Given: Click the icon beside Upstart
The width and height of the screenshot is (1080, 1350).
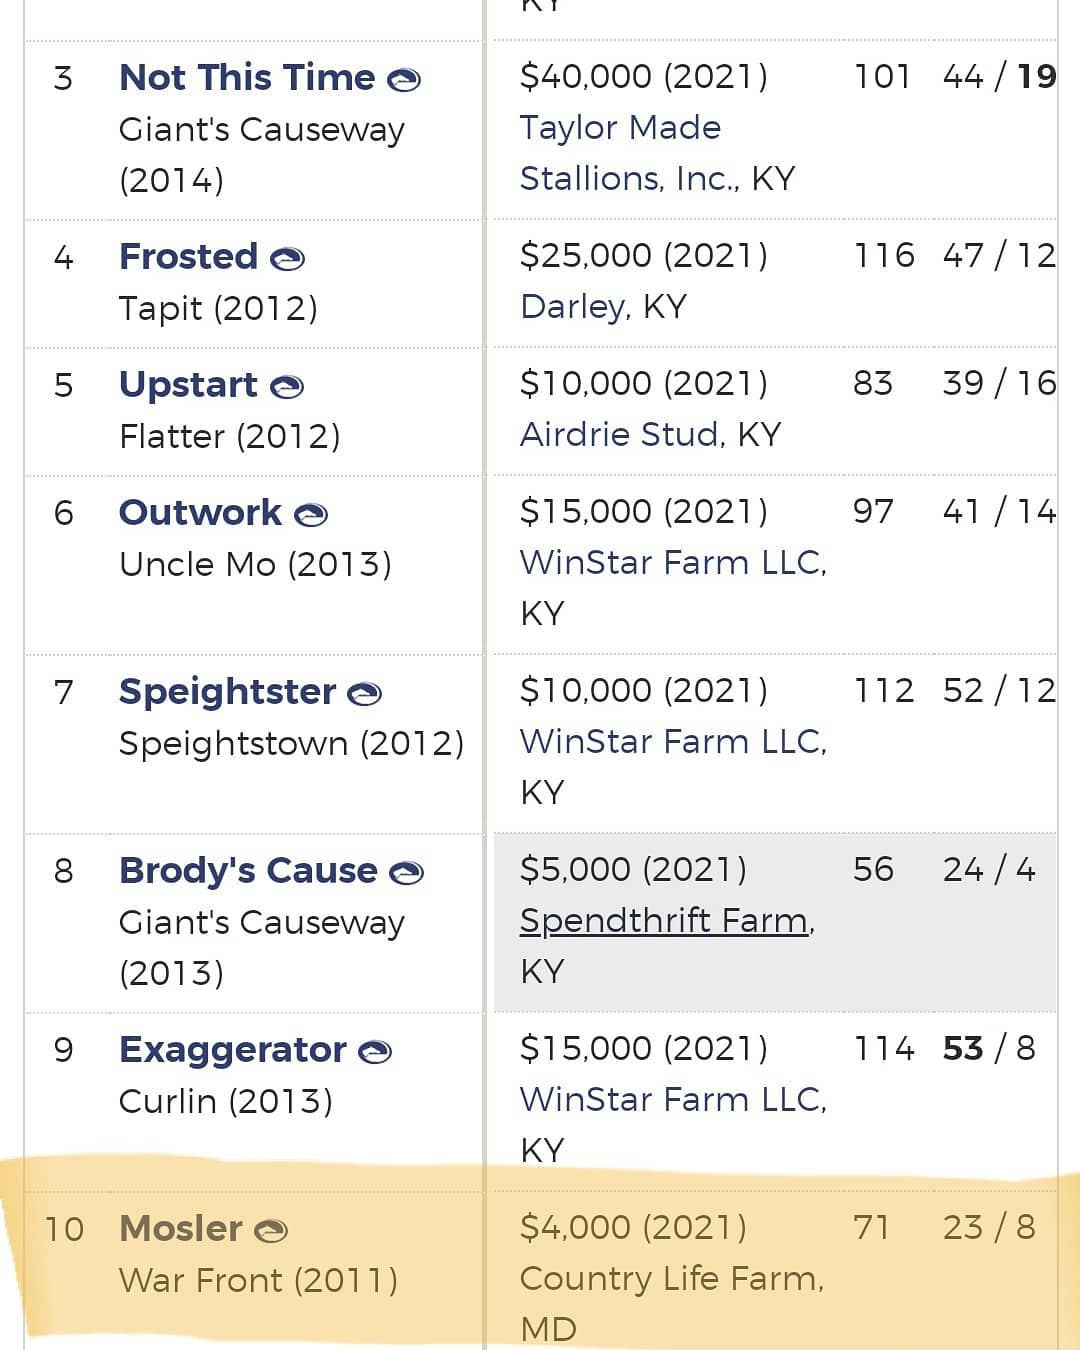Looking at the screenshot, I should pyautogui.click(x=287, y=386).
